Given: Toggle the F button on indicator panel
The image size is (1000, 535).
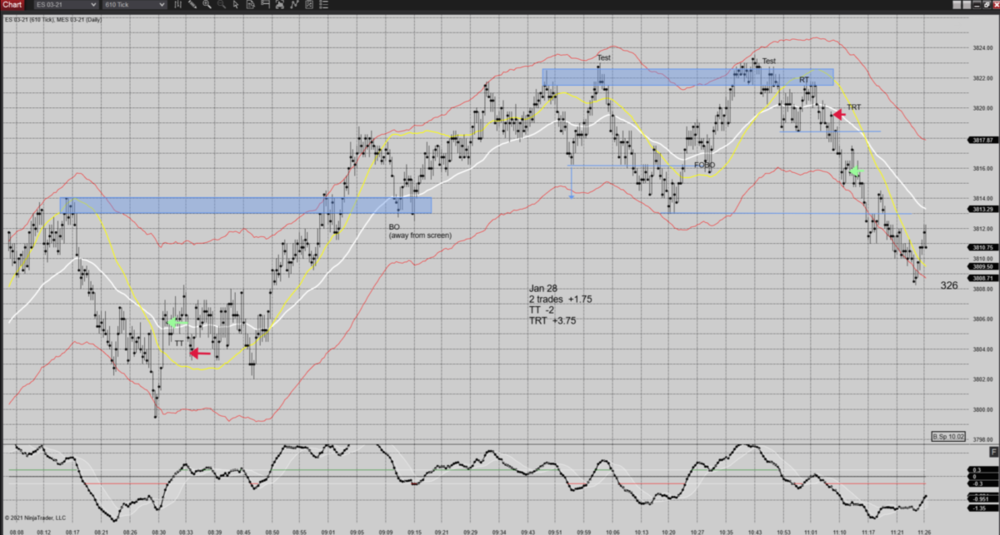Looking at the screenshot, I should point(992,453).
